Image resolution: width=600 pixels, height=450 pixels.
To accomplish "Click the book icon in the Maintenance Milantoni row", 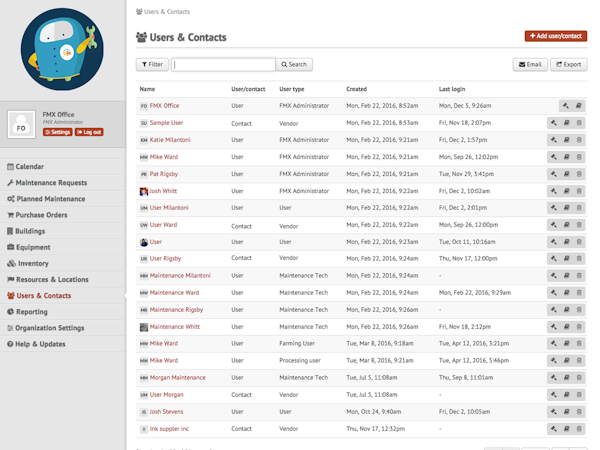I will pos(566,276).
